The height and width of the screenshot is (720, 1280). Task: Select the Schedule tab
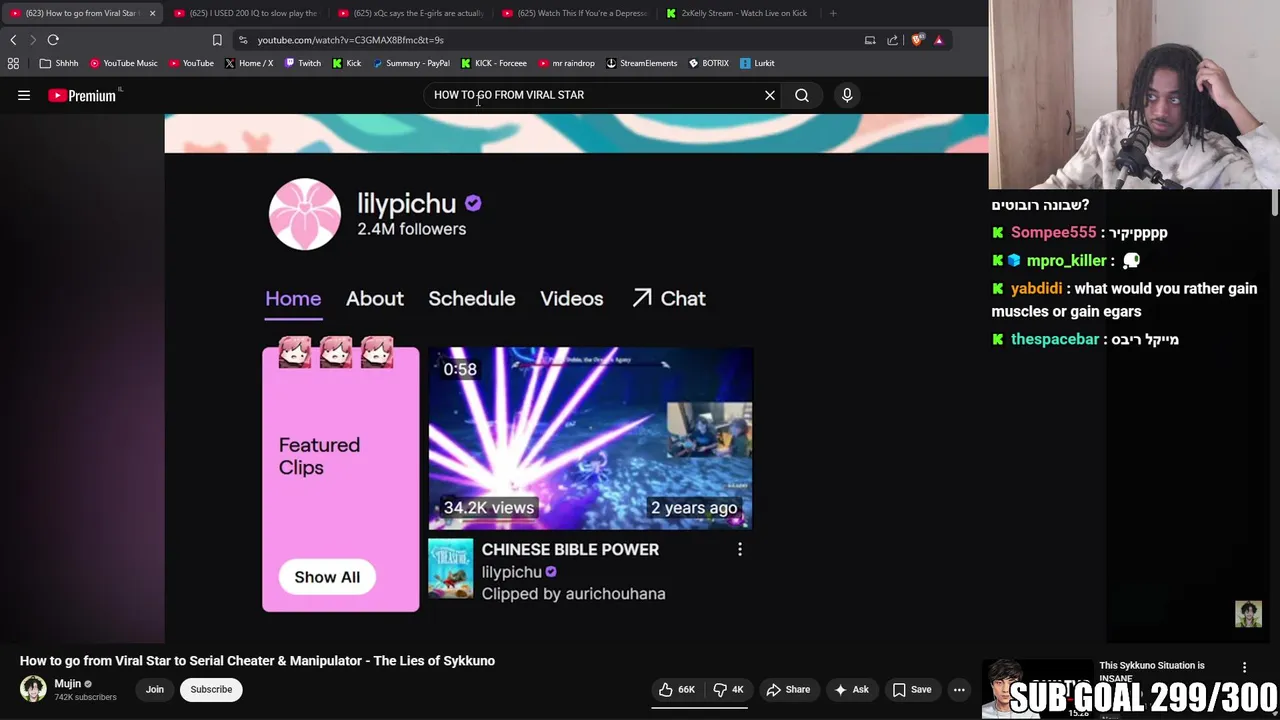tap(472, 298)
